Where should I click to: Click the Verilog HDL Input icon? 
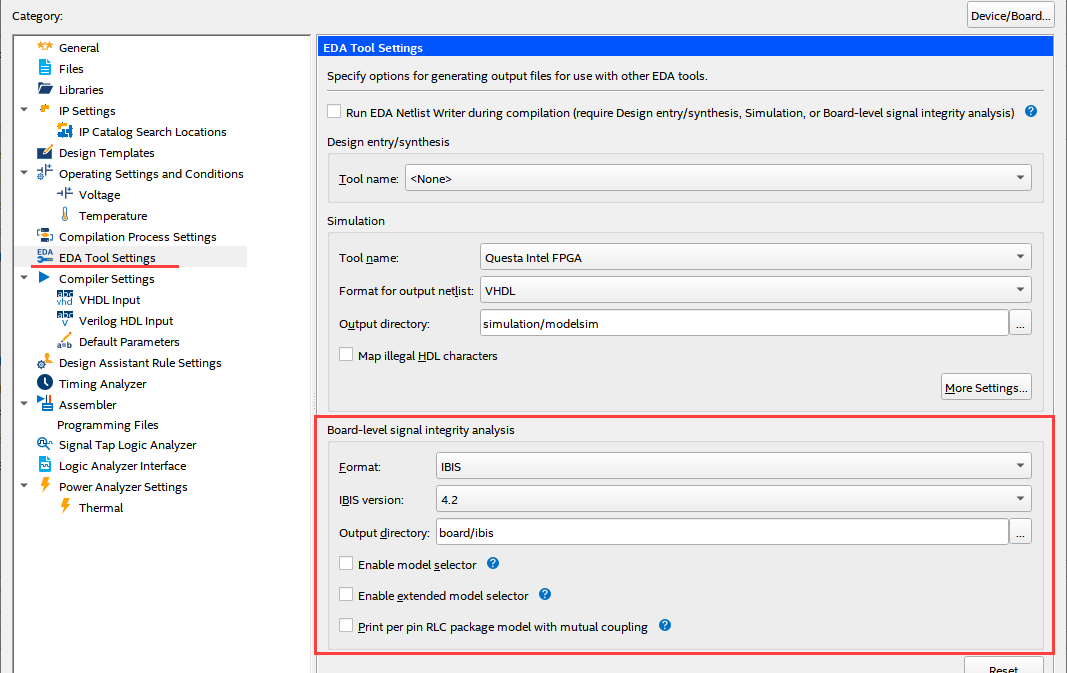pyautogui.click(x=65, y=319)
